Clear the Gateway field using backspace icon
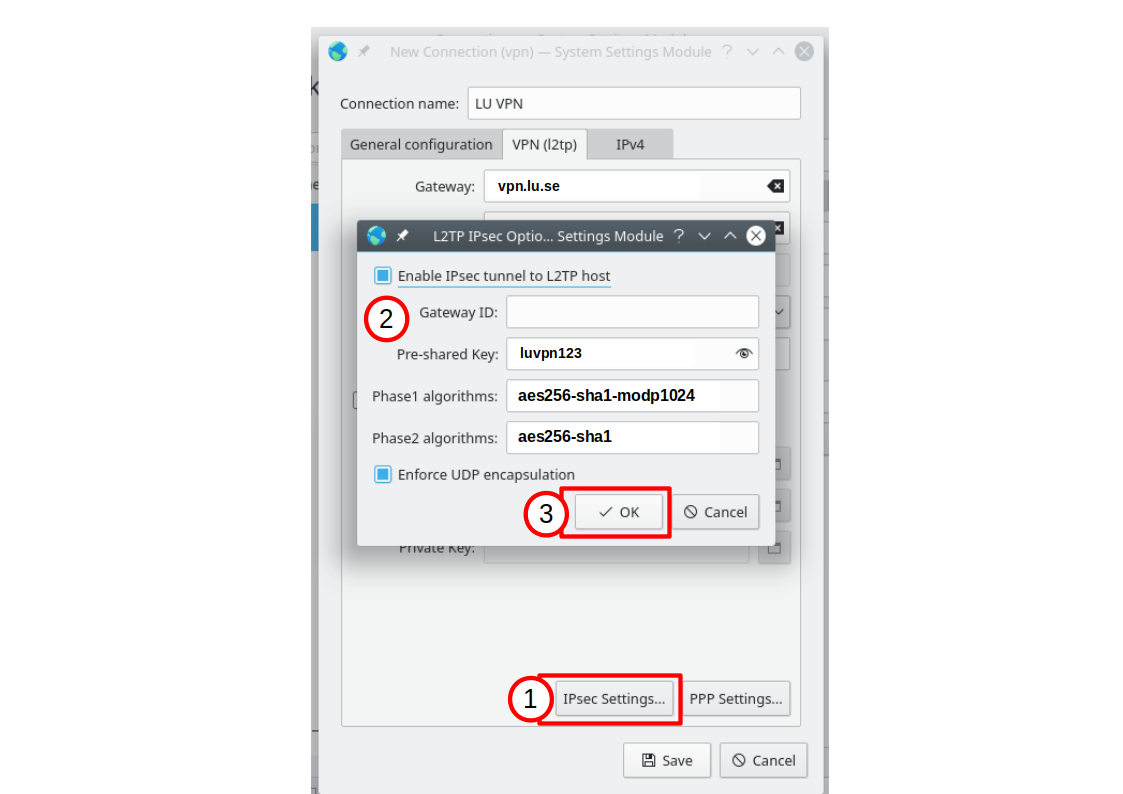This screenshot has width=1123, height=794. pyautogui.click(x=775, y=186)
